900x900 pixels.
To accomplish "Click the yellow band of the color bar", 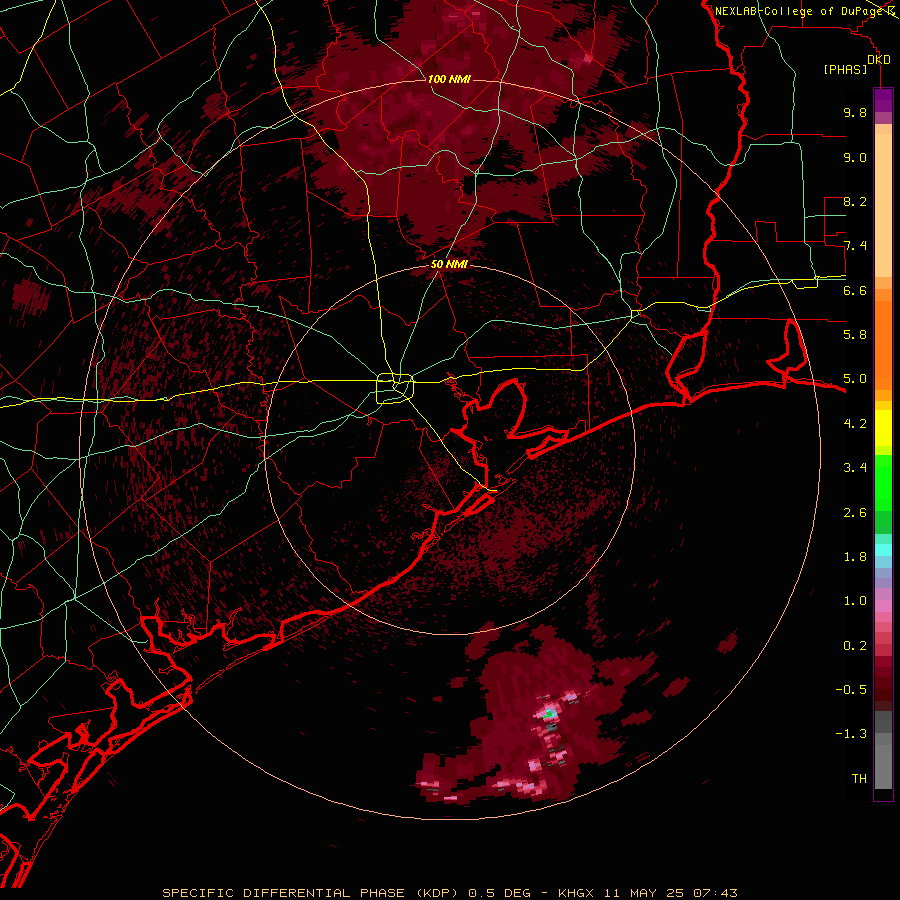I will point(883,428).
